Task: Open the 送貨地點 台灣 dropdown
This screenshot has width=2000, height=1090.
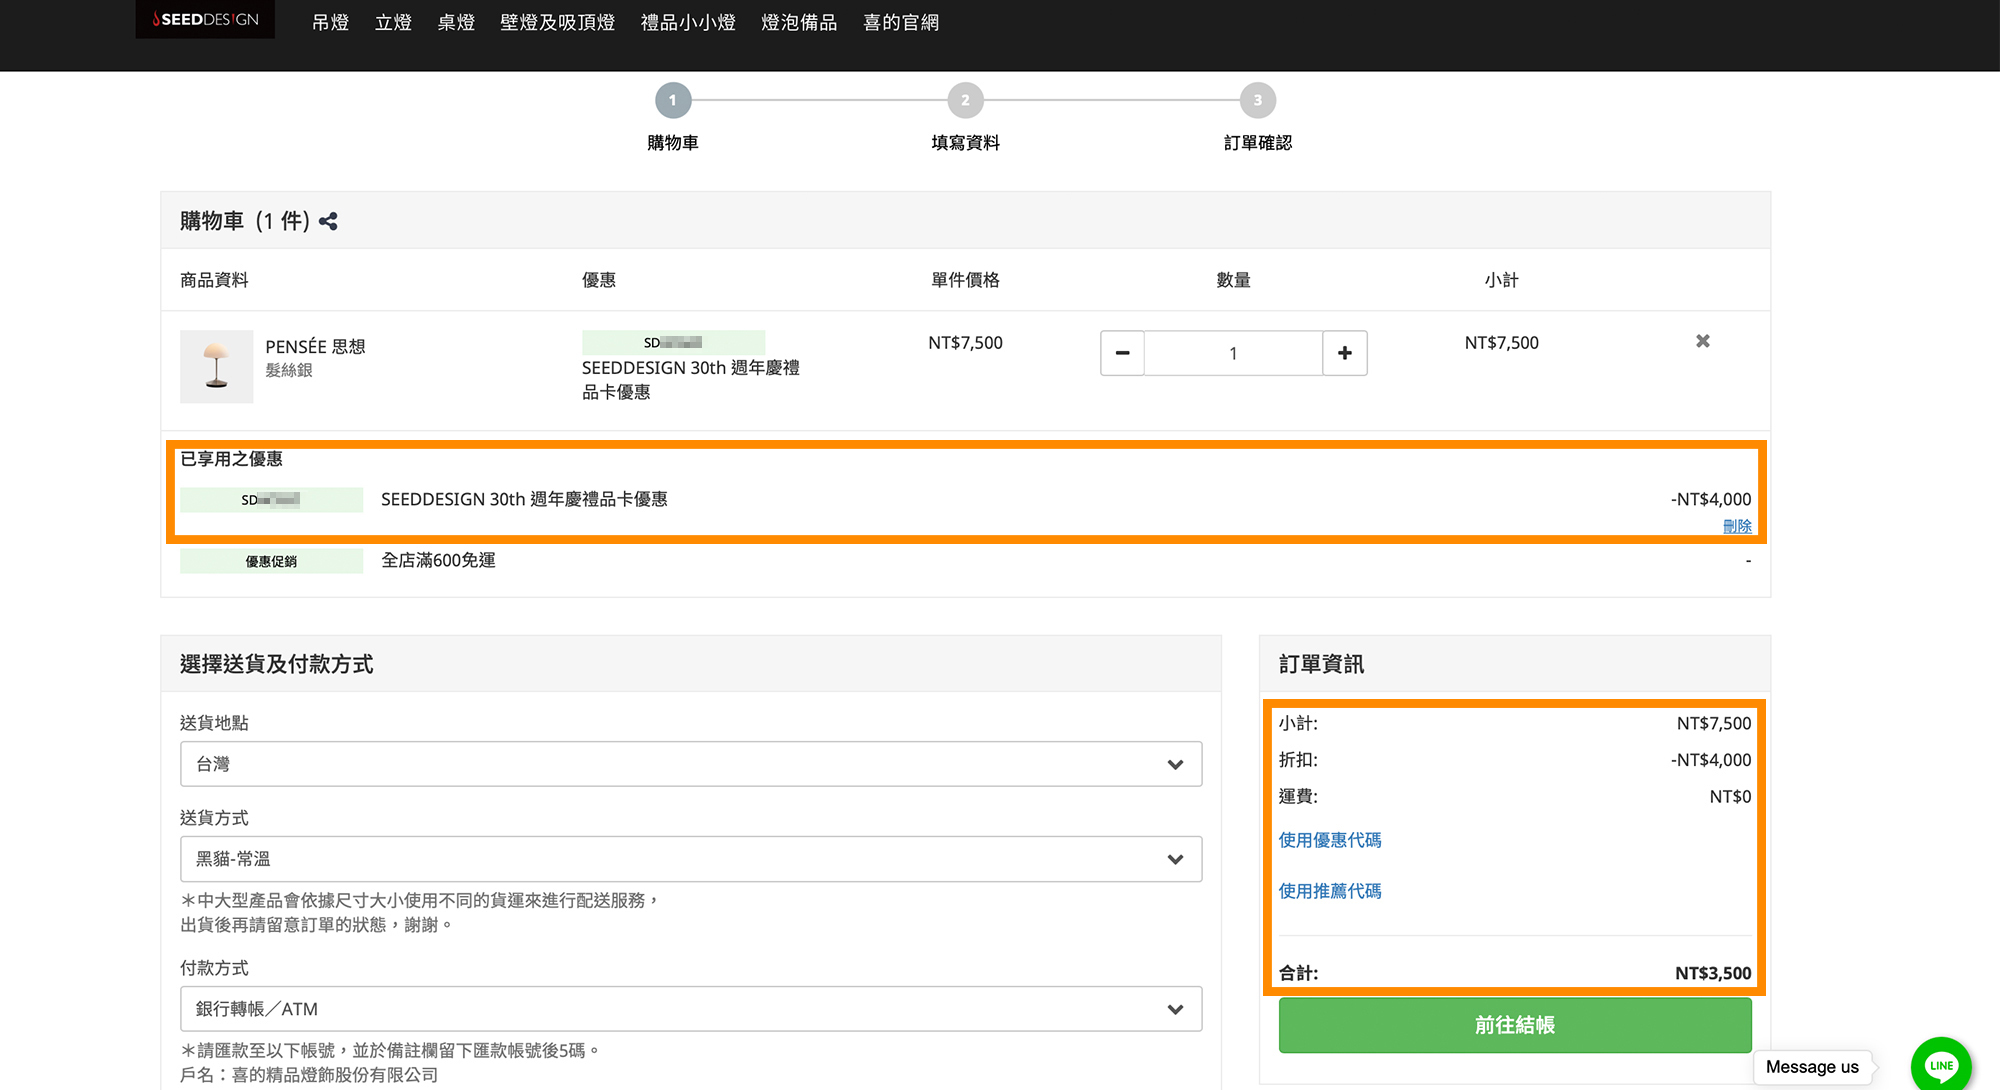Action: pyautogui.click(x=690, y=764)
